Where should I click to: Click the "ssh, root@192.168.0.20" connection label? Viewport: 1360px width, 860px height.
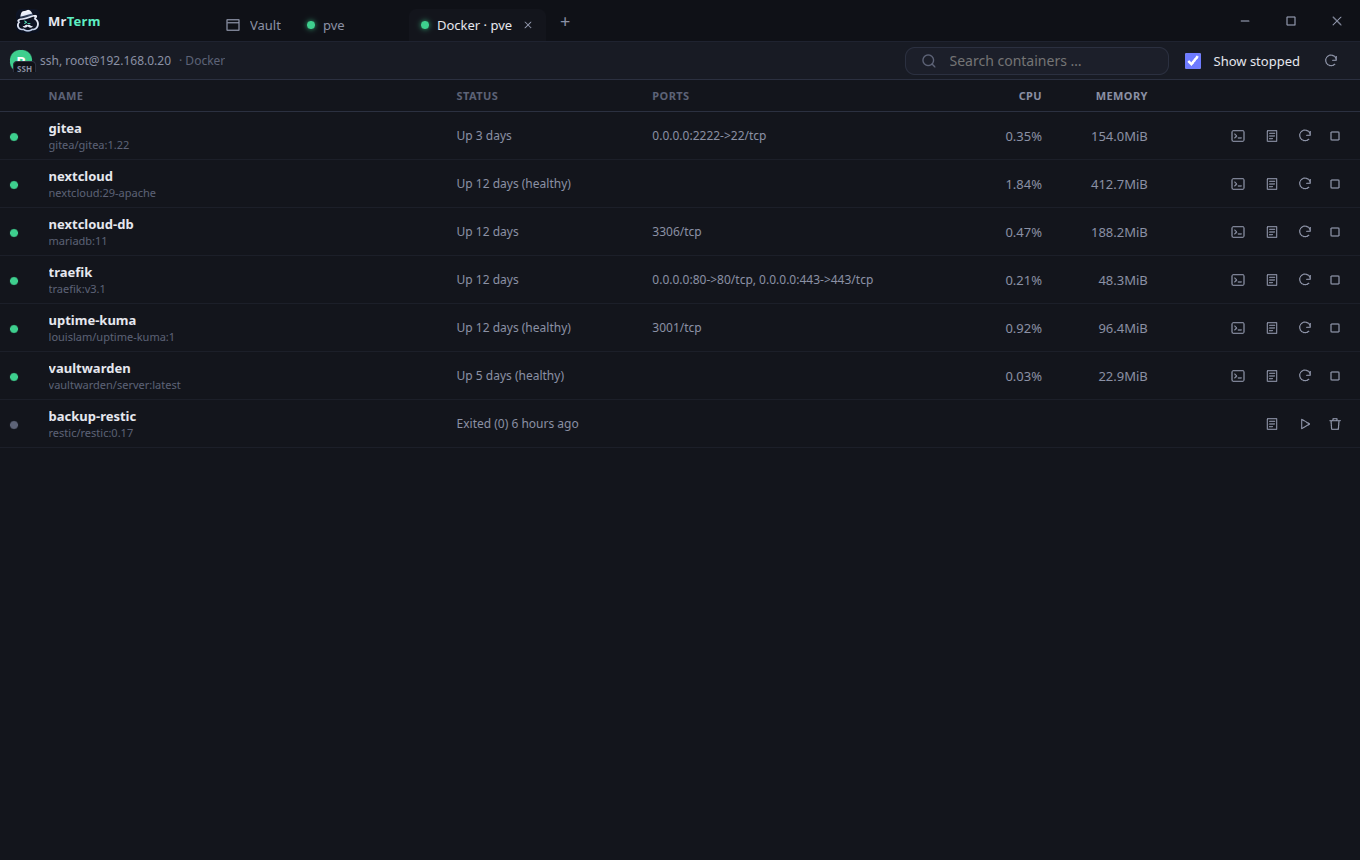click(106, 61)
